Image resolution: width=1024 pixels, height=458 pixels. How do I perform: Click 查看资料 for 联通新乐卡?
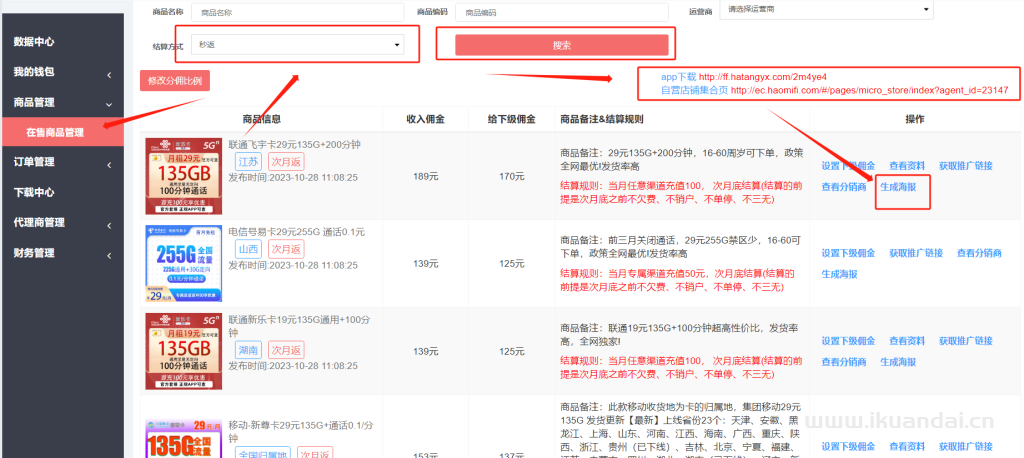(x=906, y=341)
